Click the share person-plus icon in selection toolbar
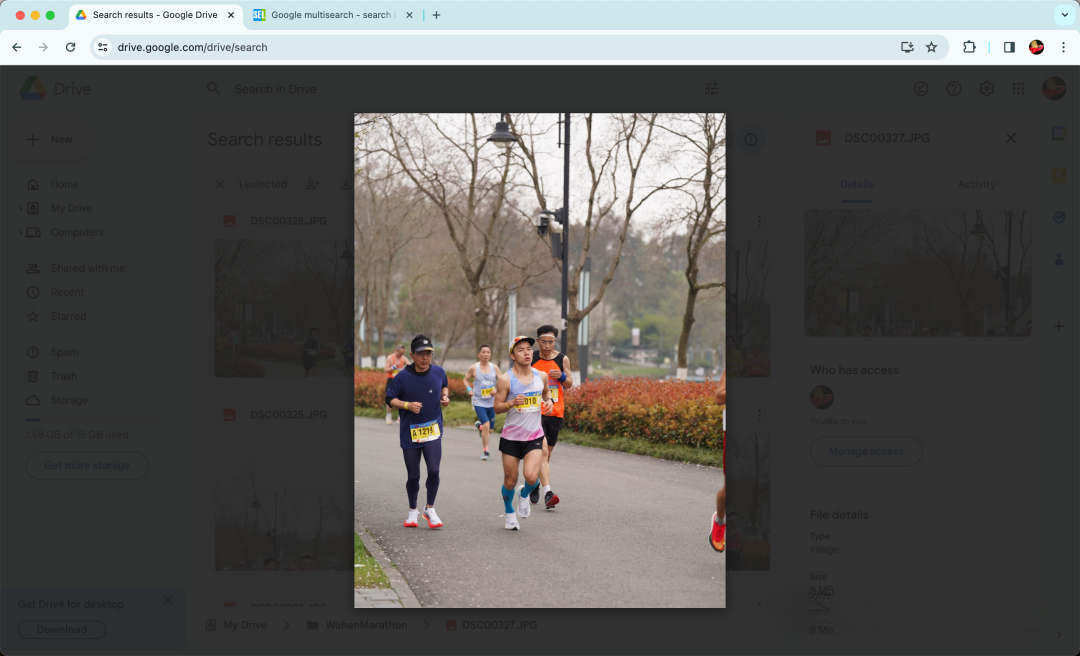This screenshot has width=1080, height=656. coord(313,184)
